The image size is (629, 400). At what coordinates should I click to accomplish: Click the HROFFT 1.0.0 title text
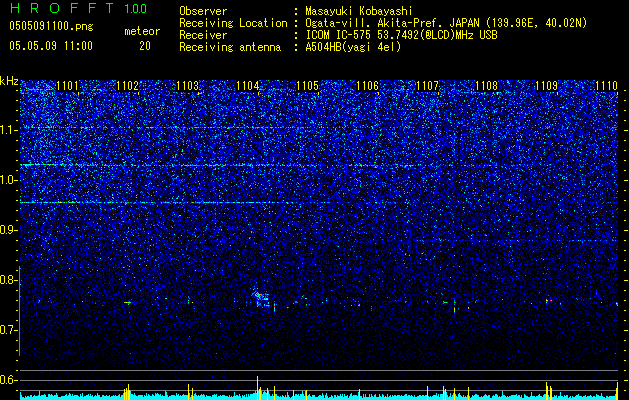pyautogui.click(x=78, y=8)
